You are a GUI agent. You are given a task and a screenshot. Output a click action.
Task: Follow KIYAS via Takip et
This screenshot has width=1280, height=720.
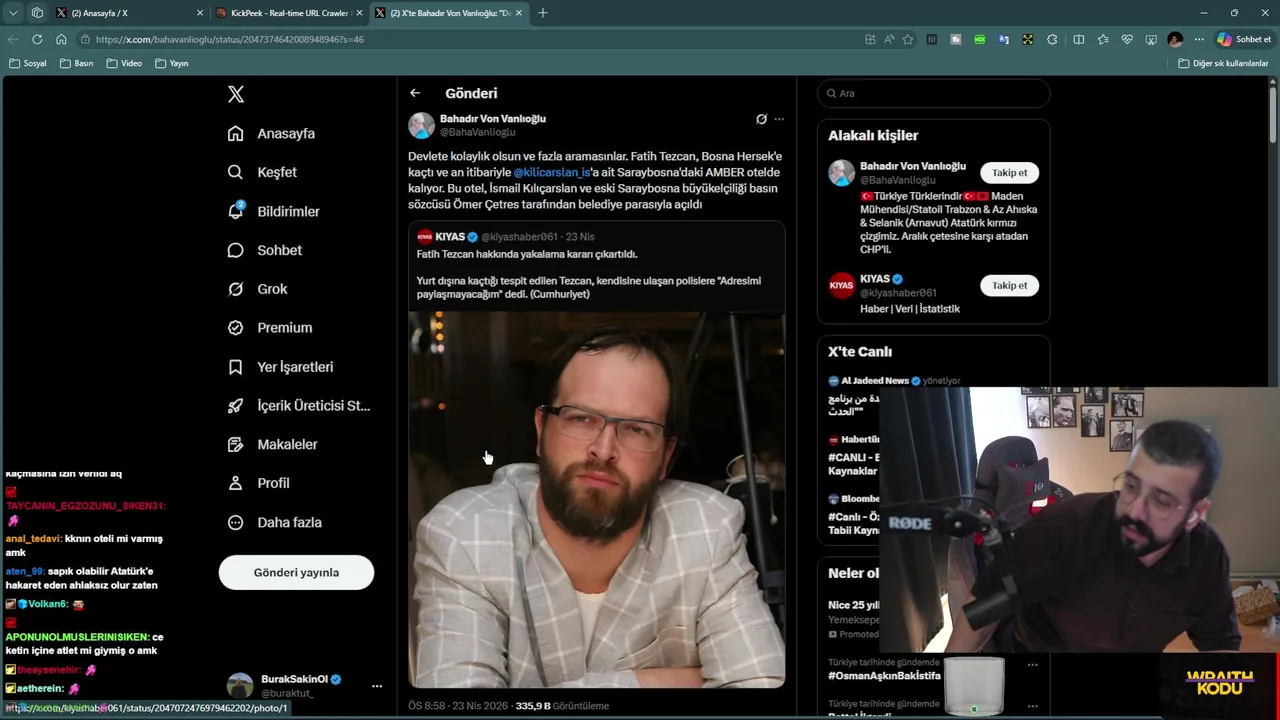click(1009, 286)
